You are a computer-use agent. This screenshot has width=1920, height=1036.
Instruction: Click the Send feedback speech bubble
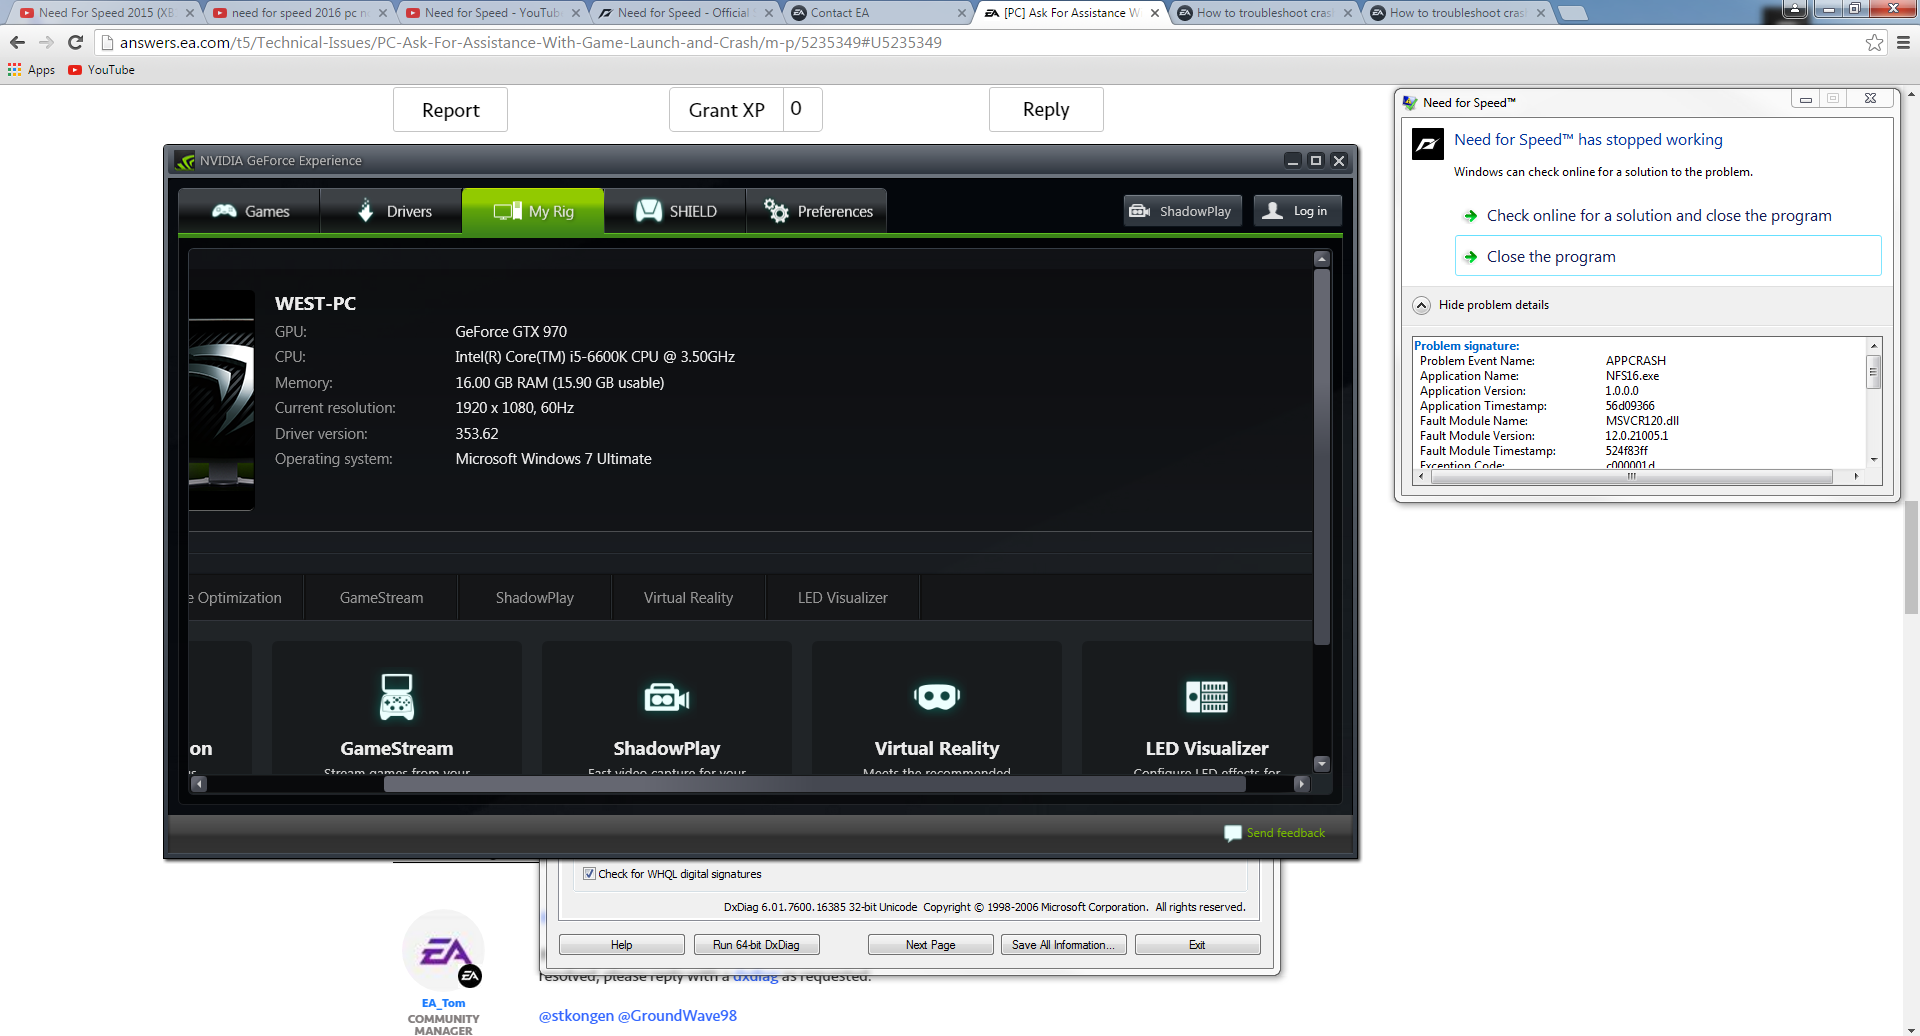coord(1233,833)
